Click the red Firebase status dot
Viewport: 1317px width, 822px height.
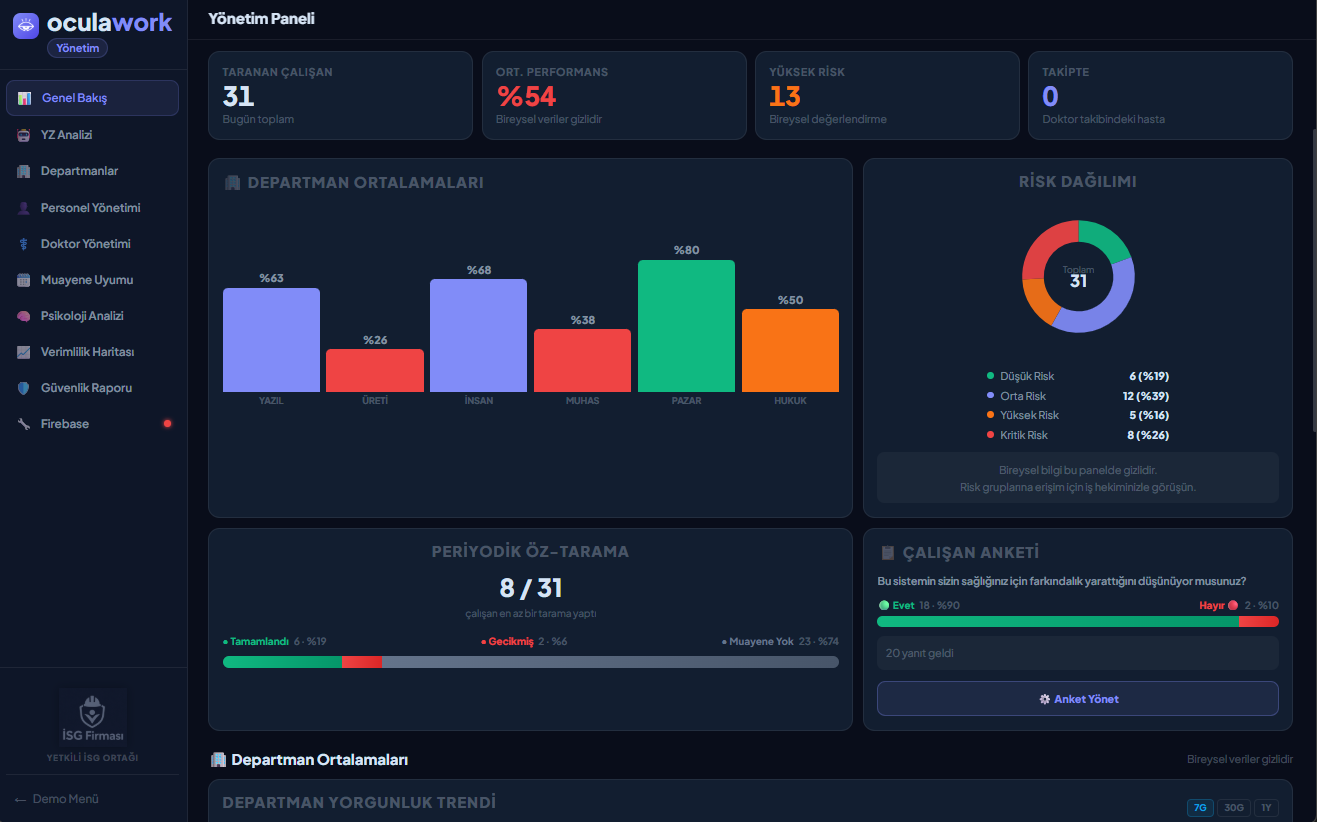click(x=167, y=424)
